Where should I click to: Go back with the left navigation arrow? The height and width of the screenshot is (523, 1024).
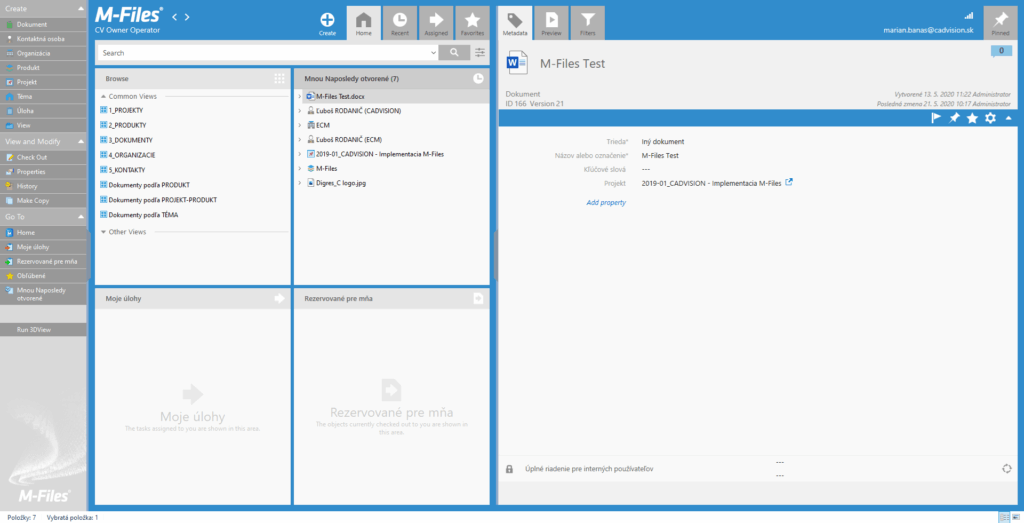[x=174, y=17]
